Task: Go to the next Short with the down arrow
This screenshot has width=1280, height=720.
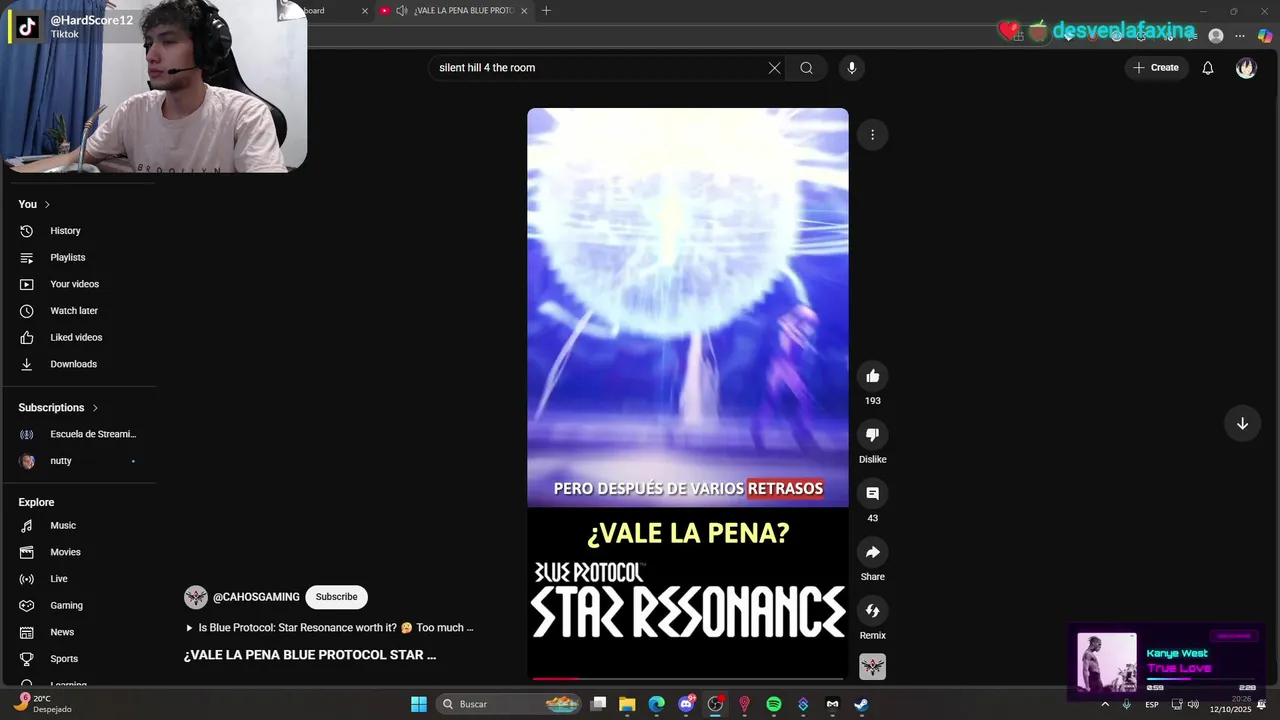Action: click(1242, 423)
